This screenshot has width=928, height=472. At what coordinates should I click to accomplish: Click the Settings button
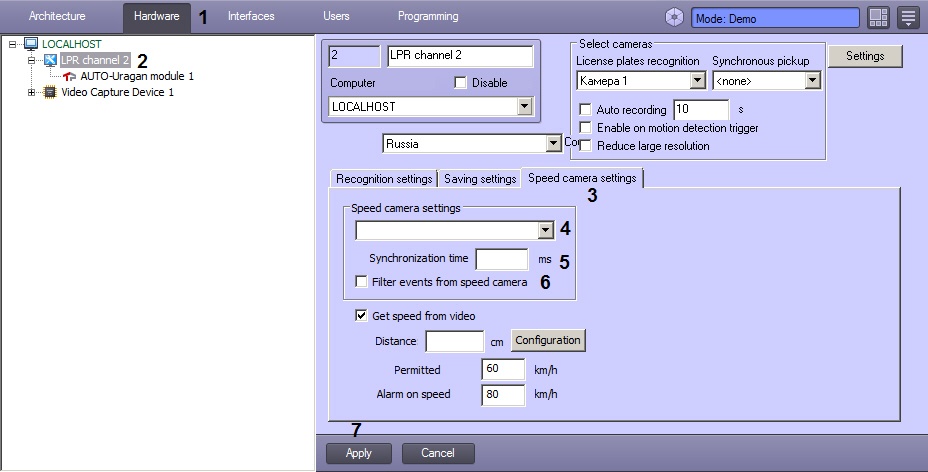[x=865, y=56]
